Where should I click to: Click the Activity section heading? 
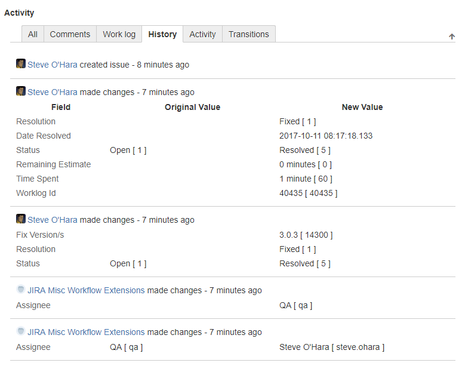coord(19,13)
